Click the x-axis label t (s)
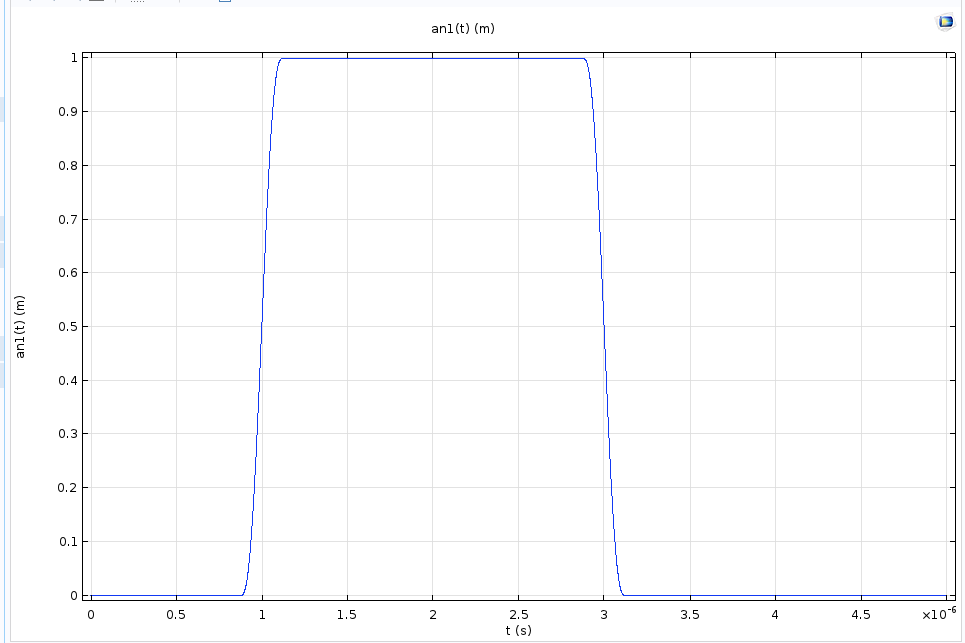Viewport: 965px width, 643px height. point(518,630)
